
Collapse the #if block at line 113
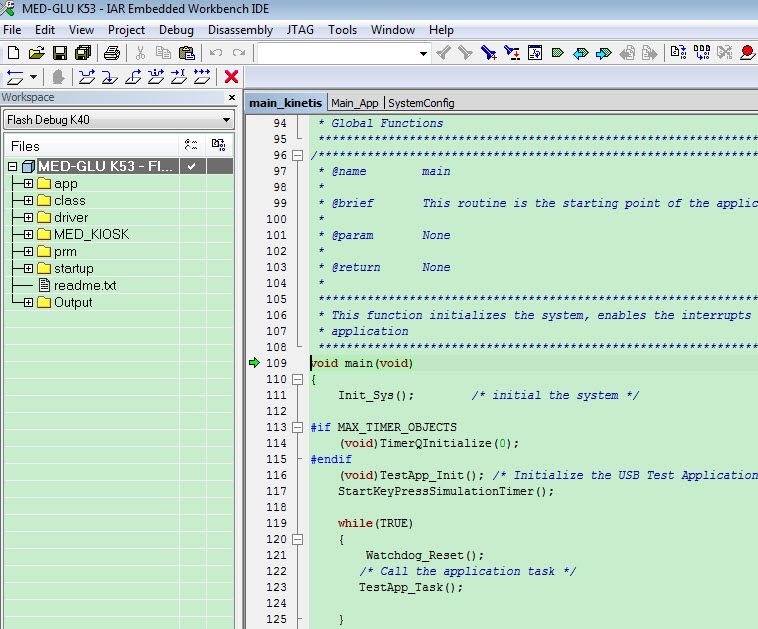click(x=298, y=427)
